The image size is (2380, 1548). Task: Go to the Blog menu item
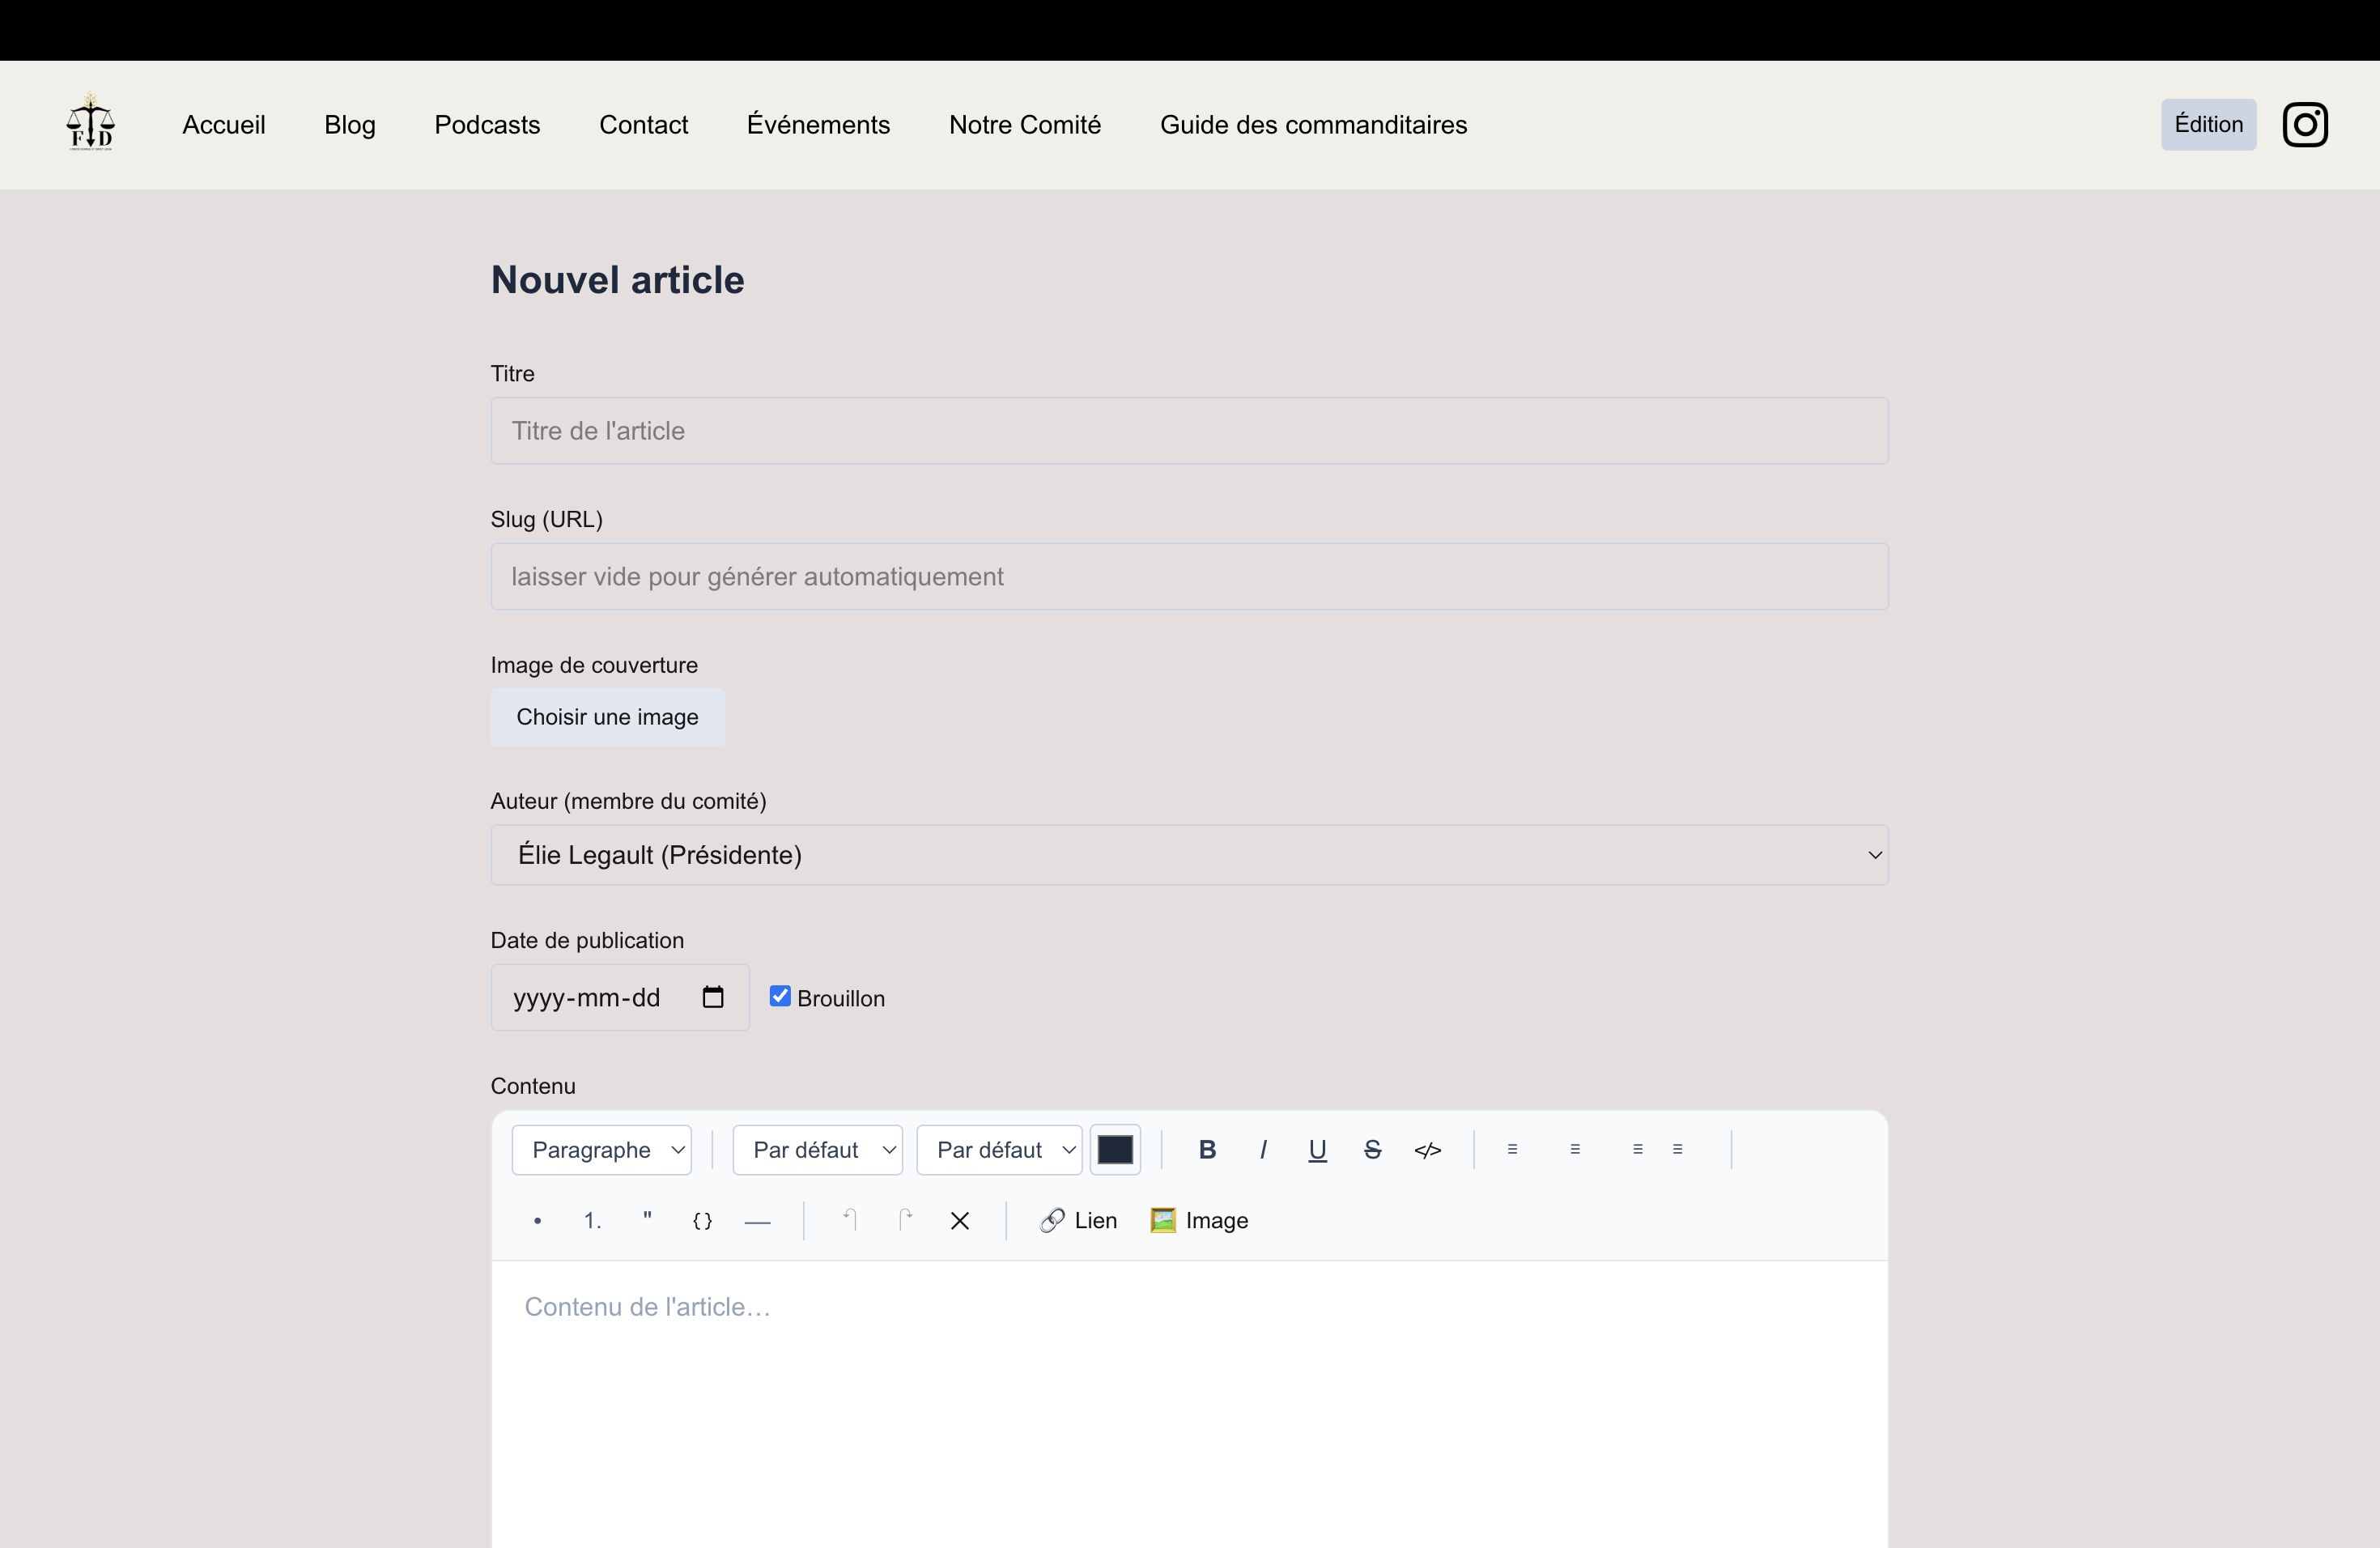pyautogui.click(x=350, y=125)
